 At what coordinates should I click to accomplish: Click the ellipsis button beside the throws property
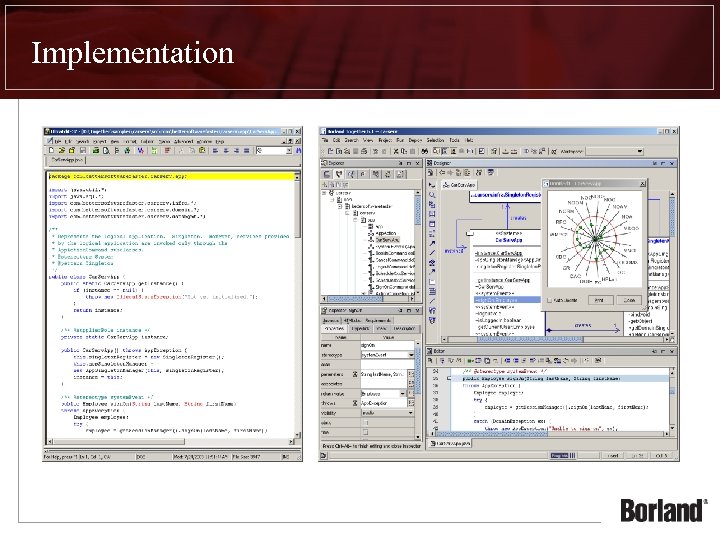pos(411,403)
